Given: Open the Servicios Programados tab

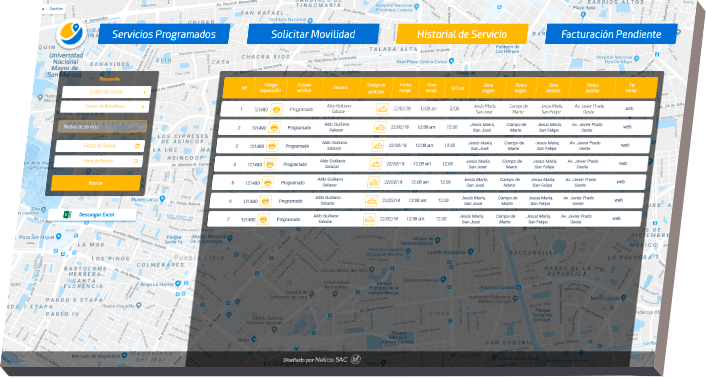Looking at the screenshot, I should (163, 34).
